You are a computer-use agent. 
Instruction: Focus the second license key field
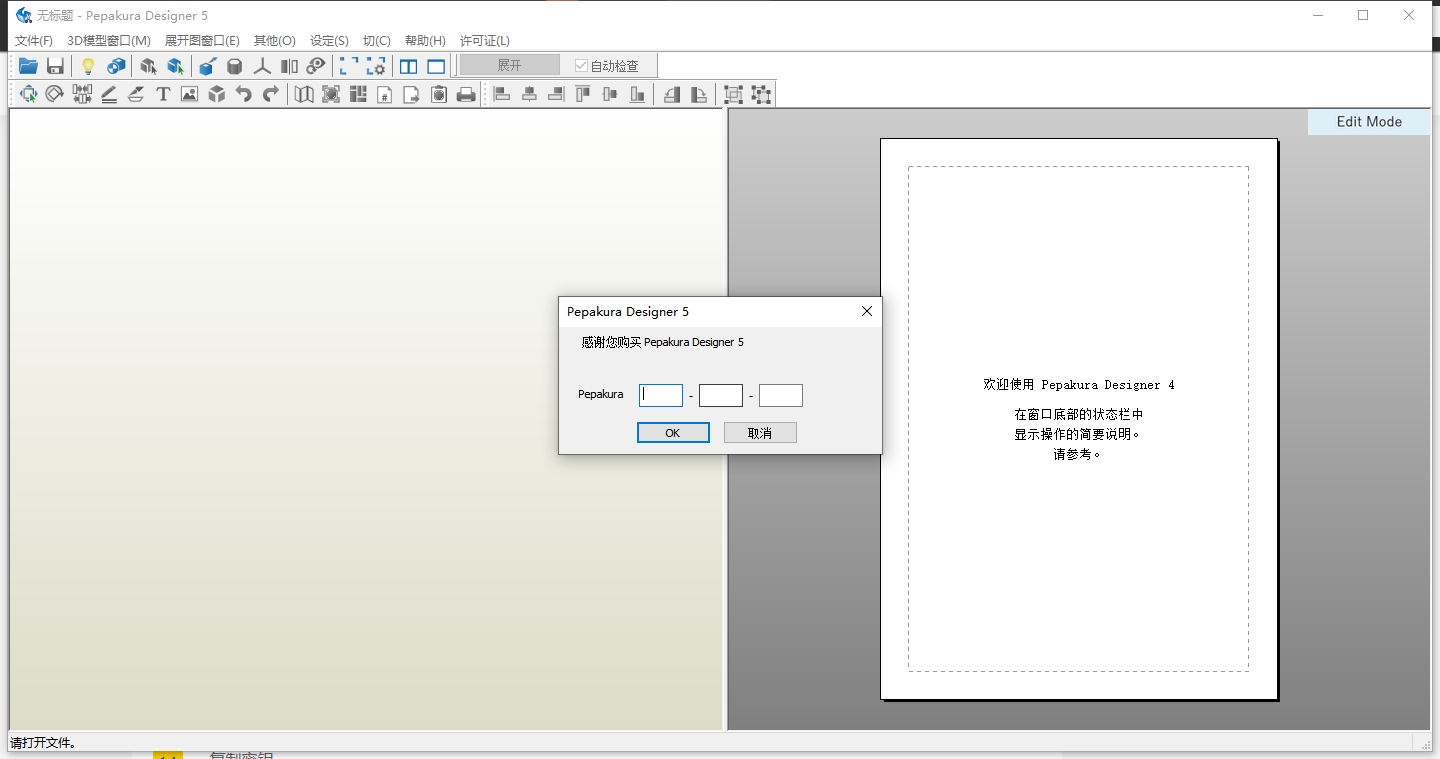pos(721,395)
